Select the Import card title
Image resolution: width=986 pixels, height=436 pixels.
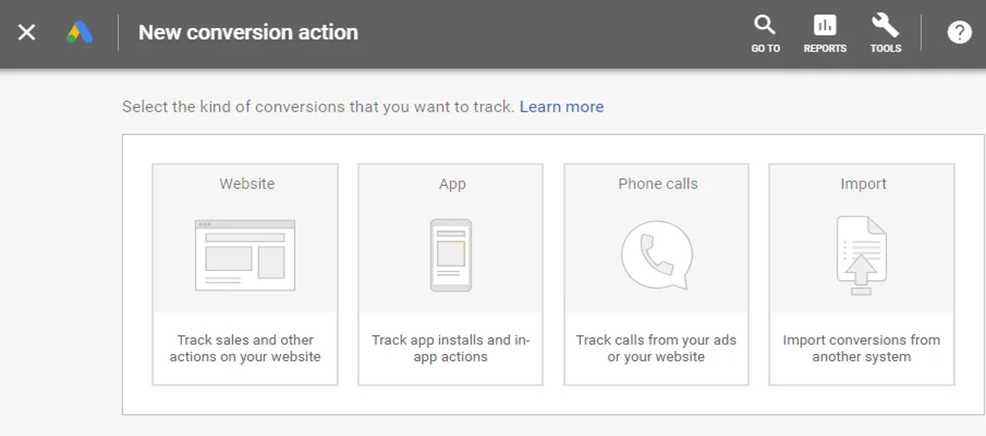tap(863, 184)
